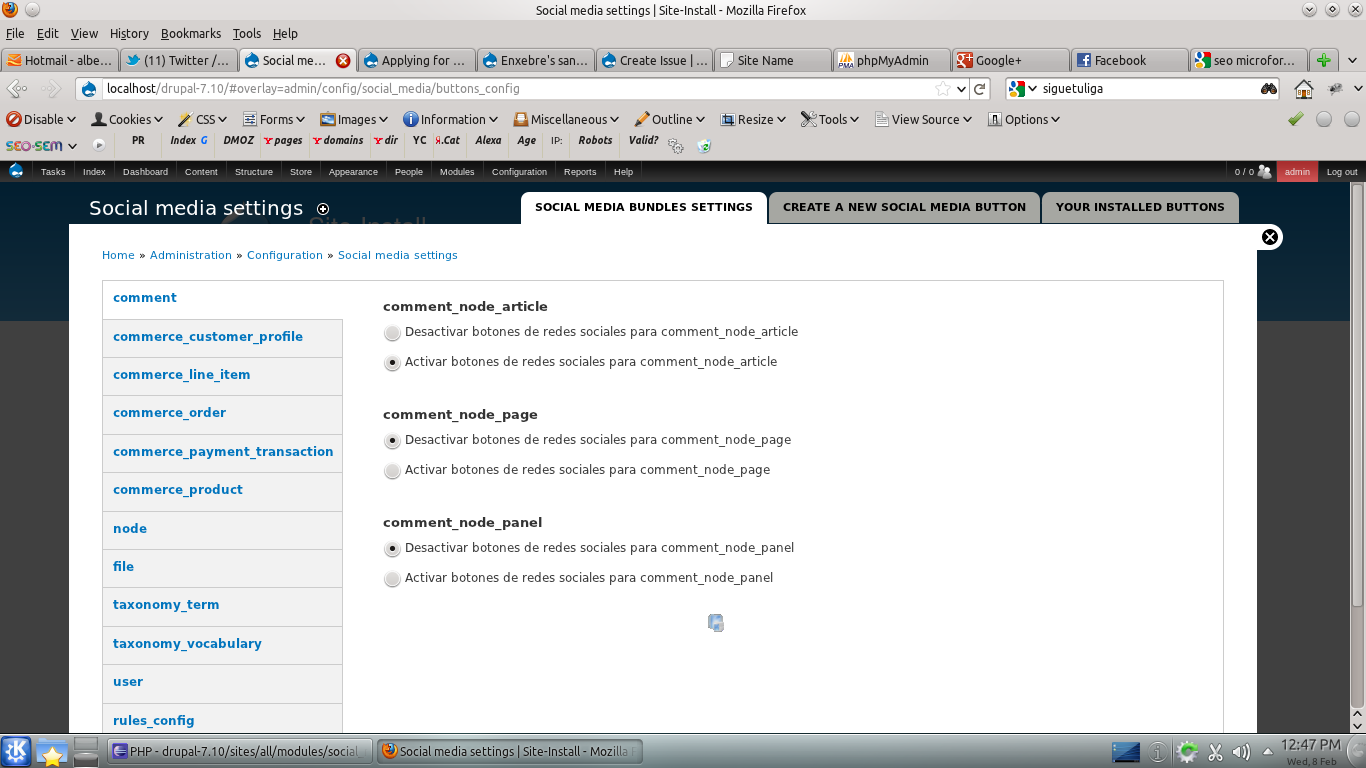Select Desactivar botones for comment_node_page
The image size is (1366, 768).
[x=392, y=441]
